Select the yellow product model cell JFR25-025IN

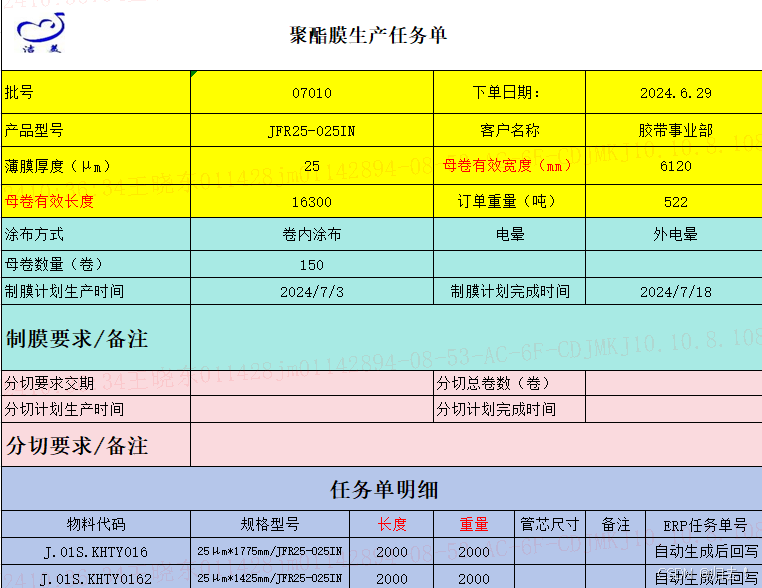[312, 130]
